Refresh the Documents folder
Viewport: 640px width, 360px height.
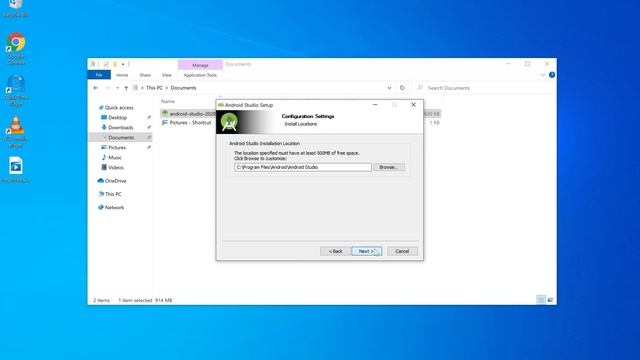[402, 88]
